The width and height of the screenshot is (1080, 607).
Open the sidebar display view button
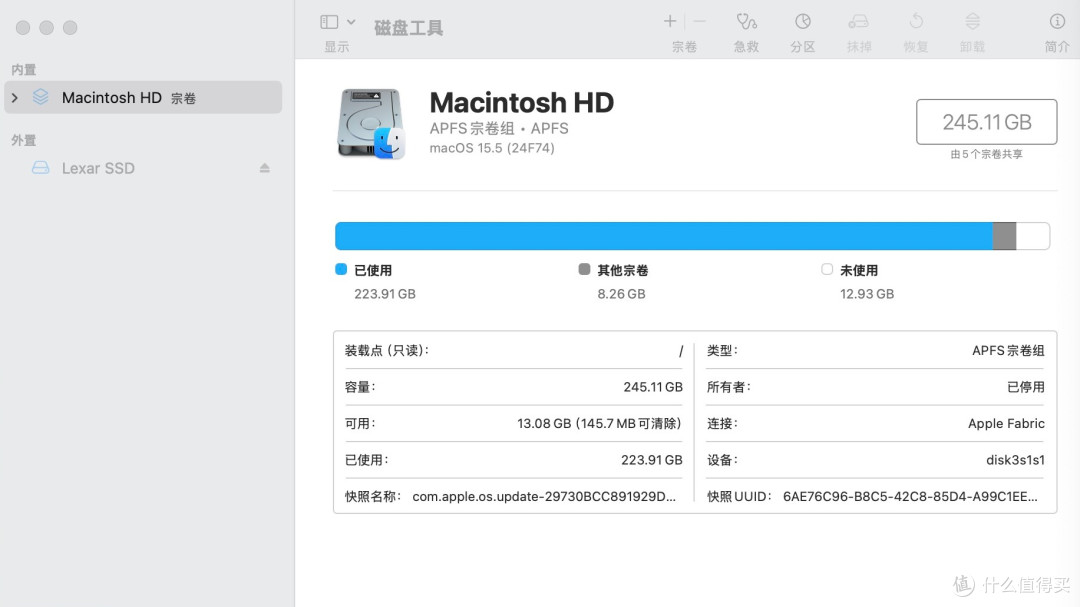pos(329,22)
